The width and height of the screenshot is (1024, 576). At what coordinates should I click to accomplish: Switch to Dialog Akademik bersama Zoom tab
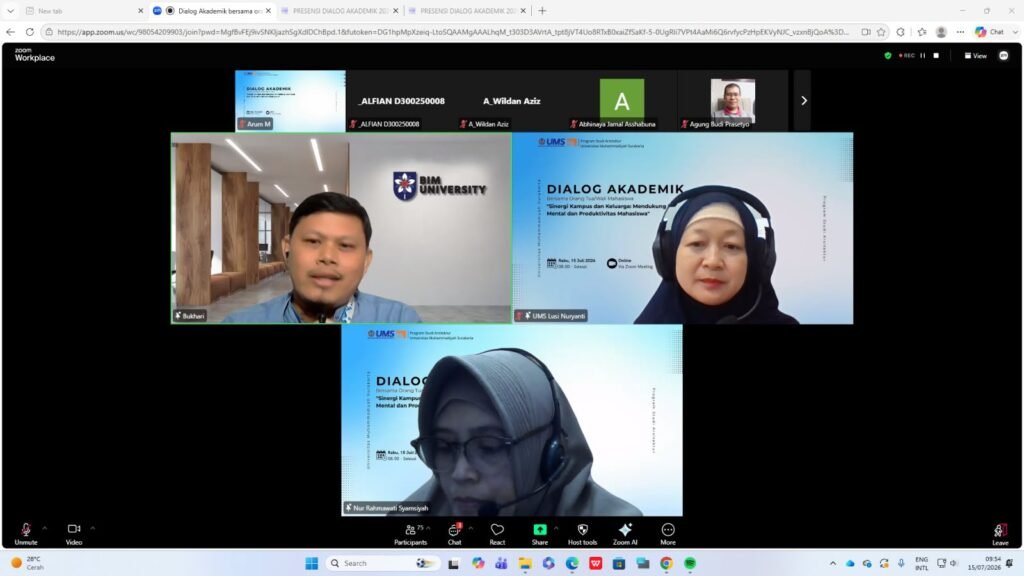click(212, 10)
